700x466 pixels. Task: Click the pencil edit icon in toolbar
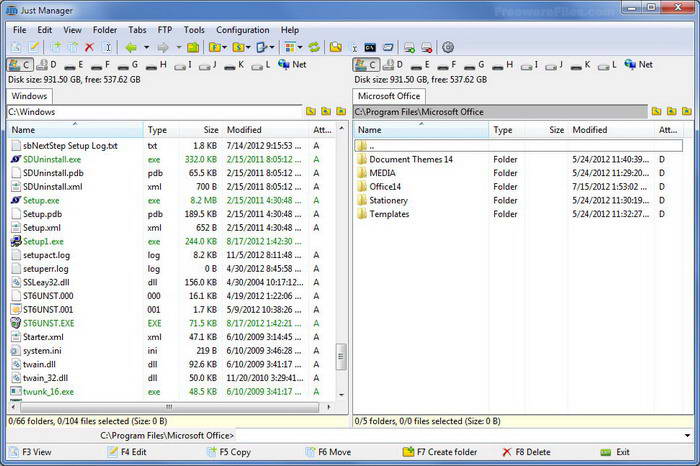(x=34, y=47)
